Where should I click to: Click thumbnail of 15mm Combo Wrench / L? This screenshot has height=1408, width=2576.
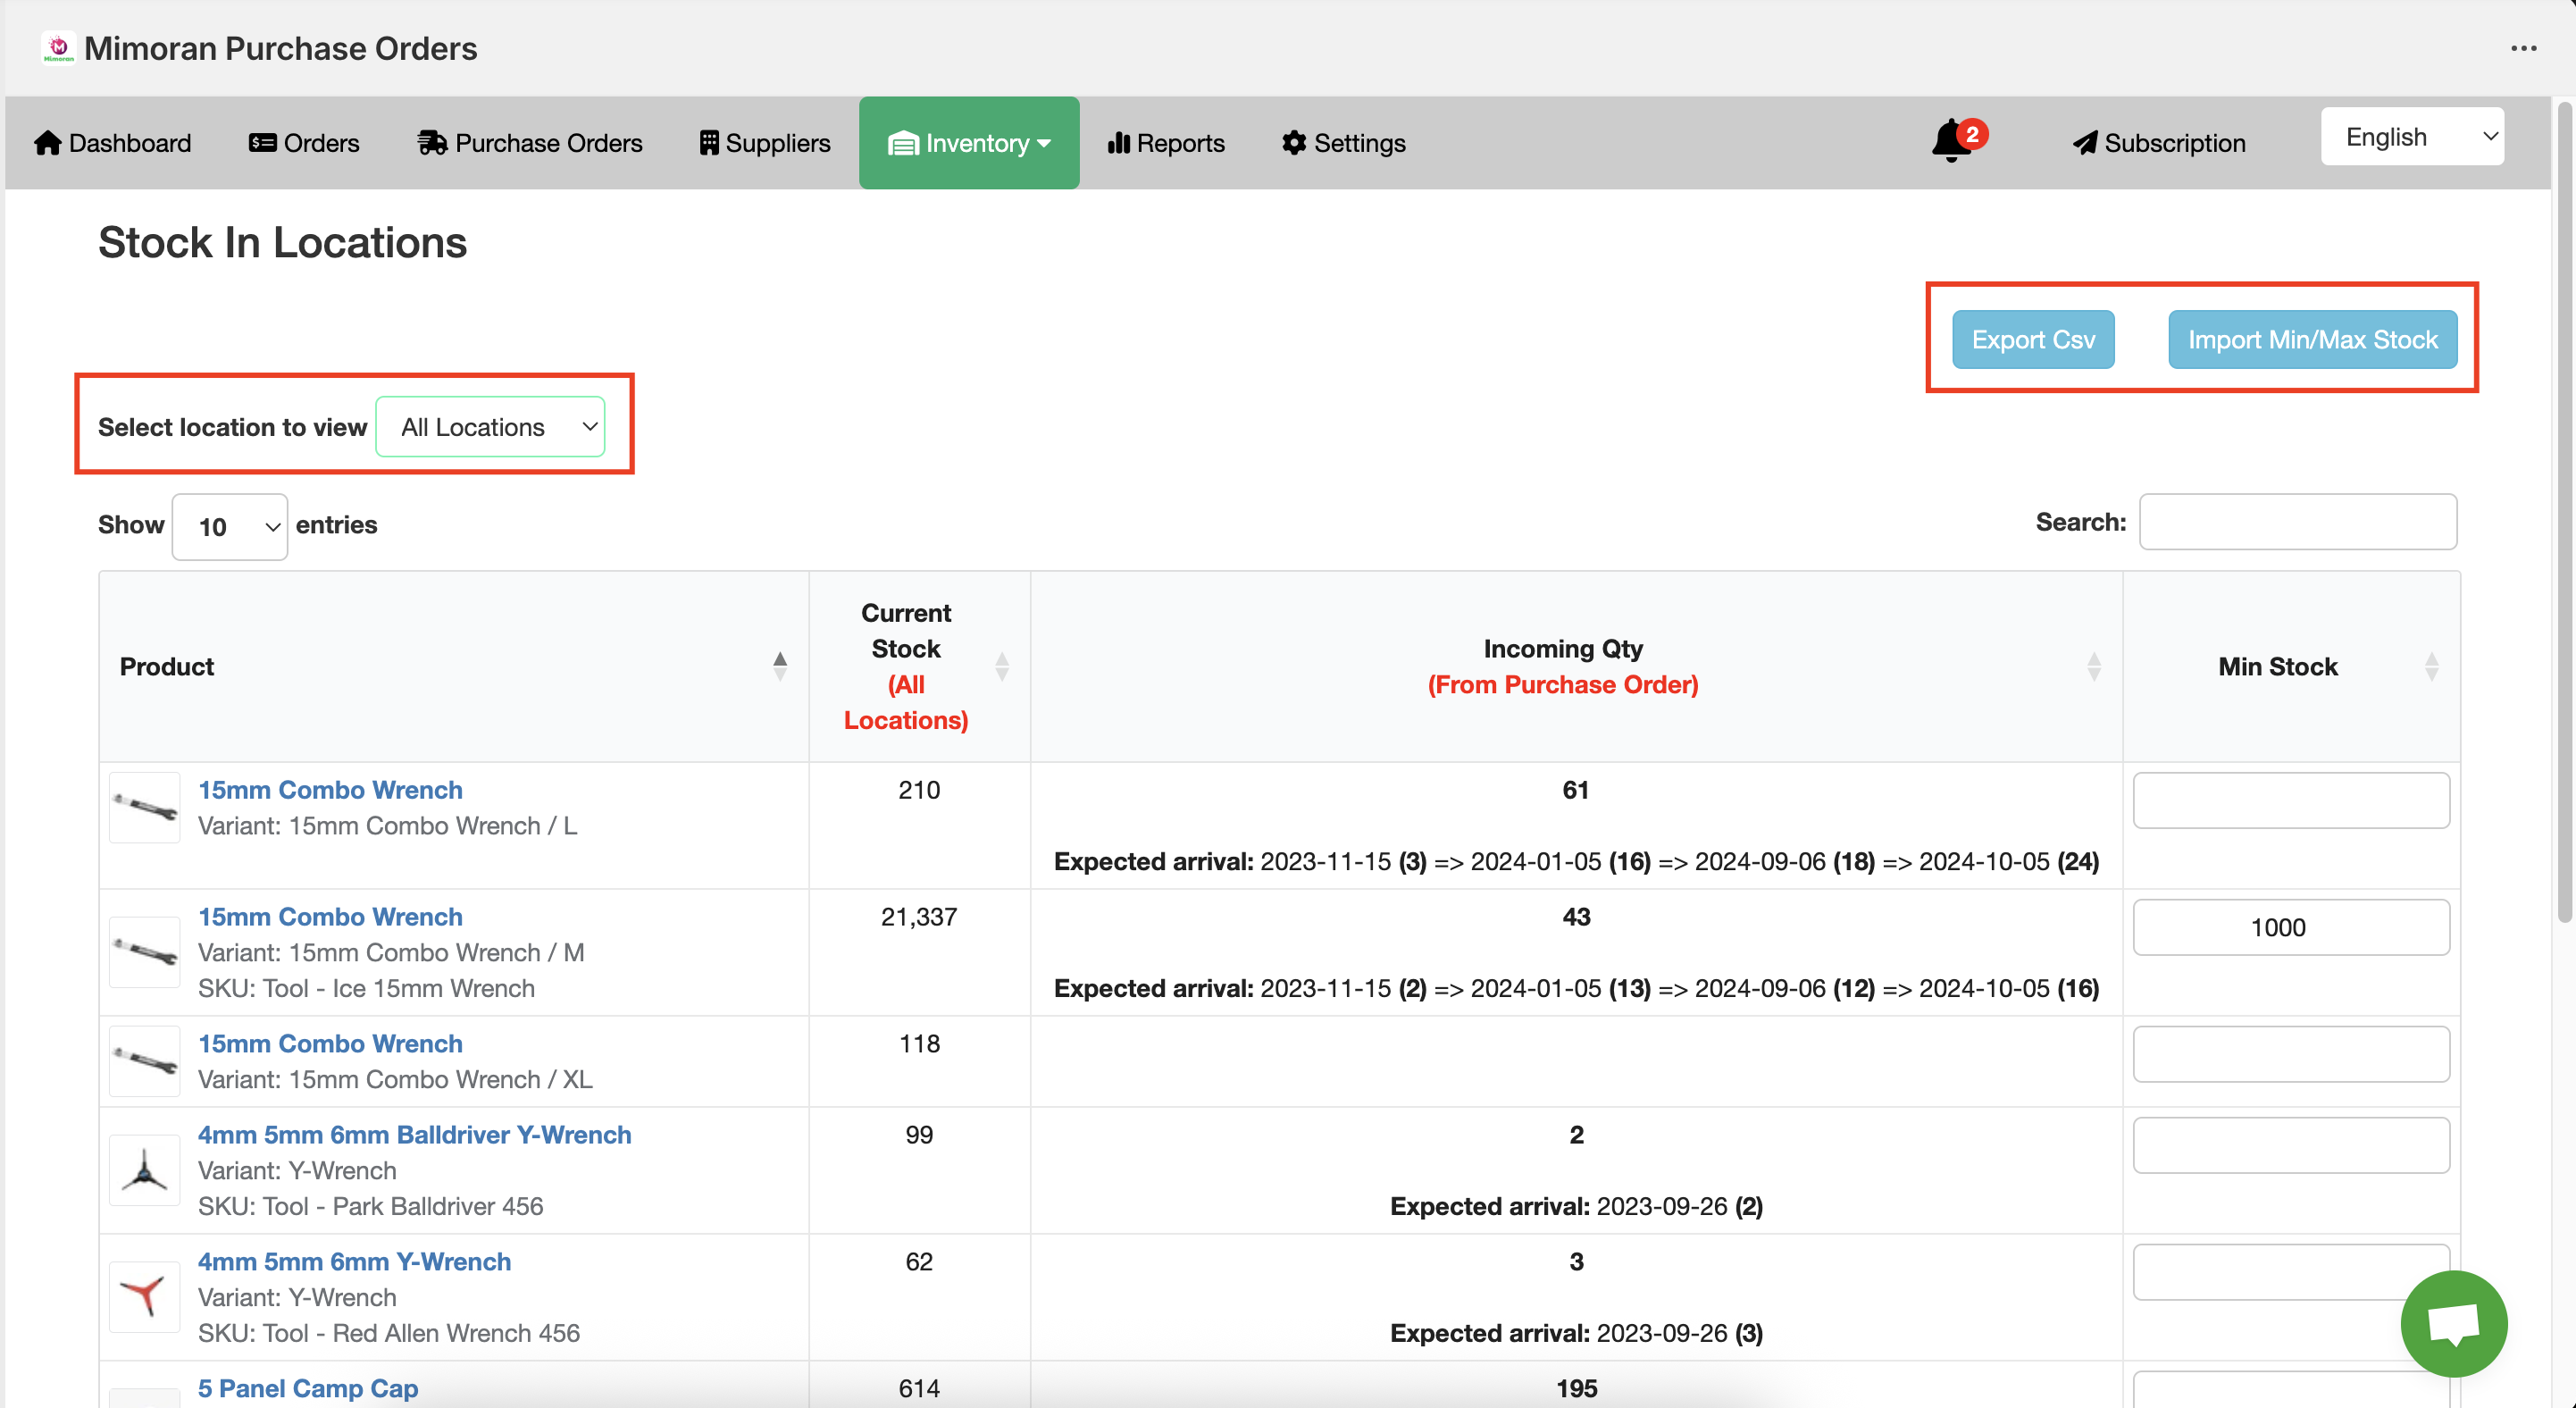coord(144,807)
